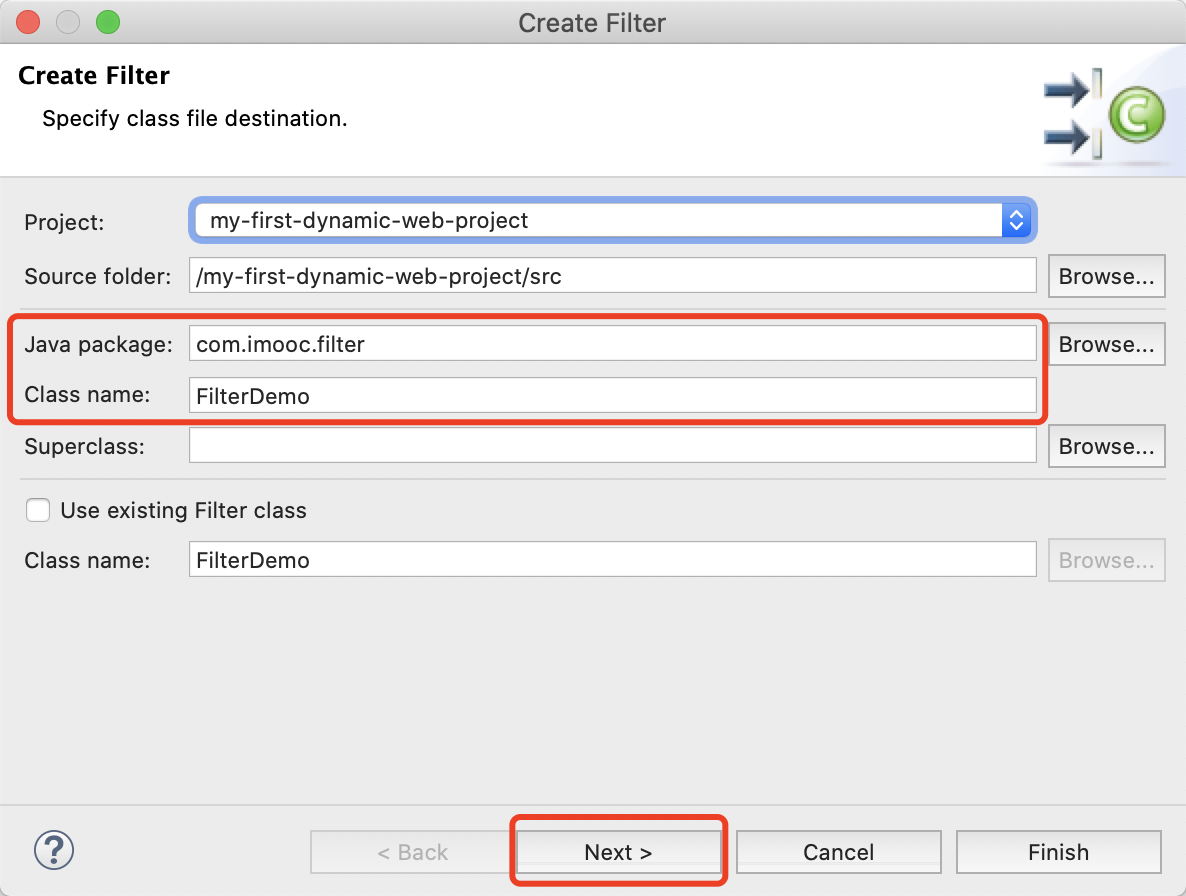Close the Create Filter dialog window
Image resolution: width=1186 pixels, height=896 pixels.
pyautogui.click(x=28, y=21)
